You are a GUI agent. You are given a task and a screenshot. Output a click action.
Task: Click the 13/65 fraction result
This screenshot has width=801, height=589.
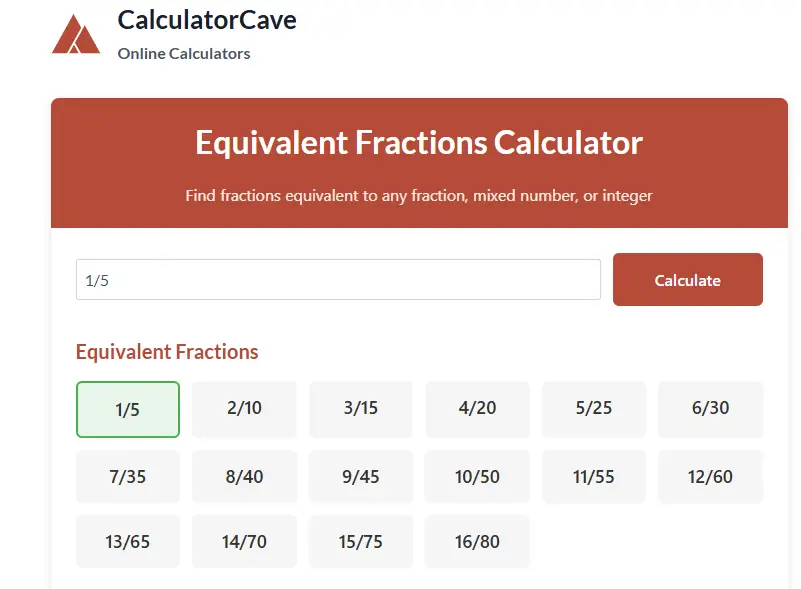127,541
